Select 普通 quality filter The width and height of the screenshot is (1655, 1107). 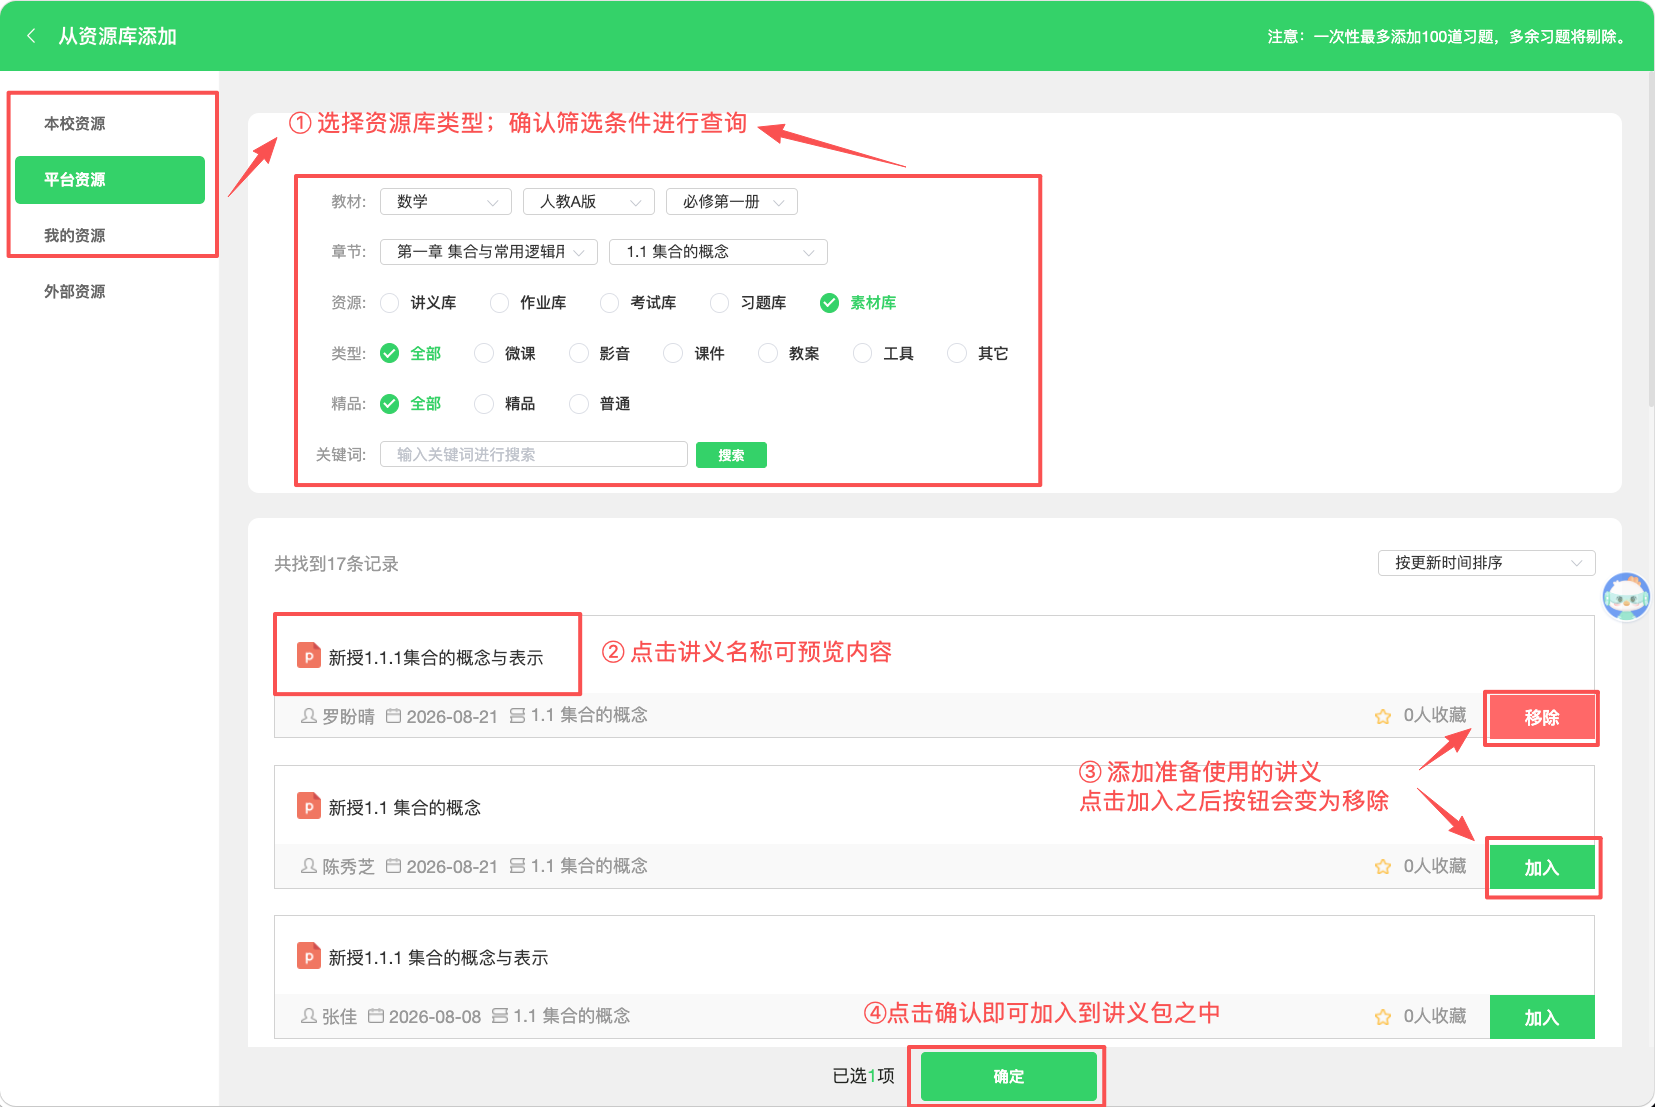coord(600,403)
